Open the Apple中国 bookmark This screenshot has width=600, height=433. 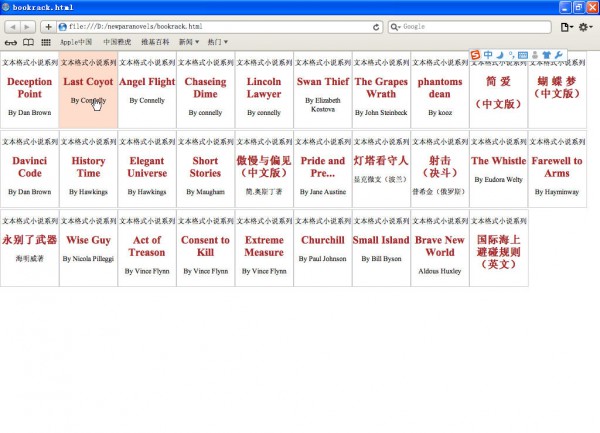76,42
